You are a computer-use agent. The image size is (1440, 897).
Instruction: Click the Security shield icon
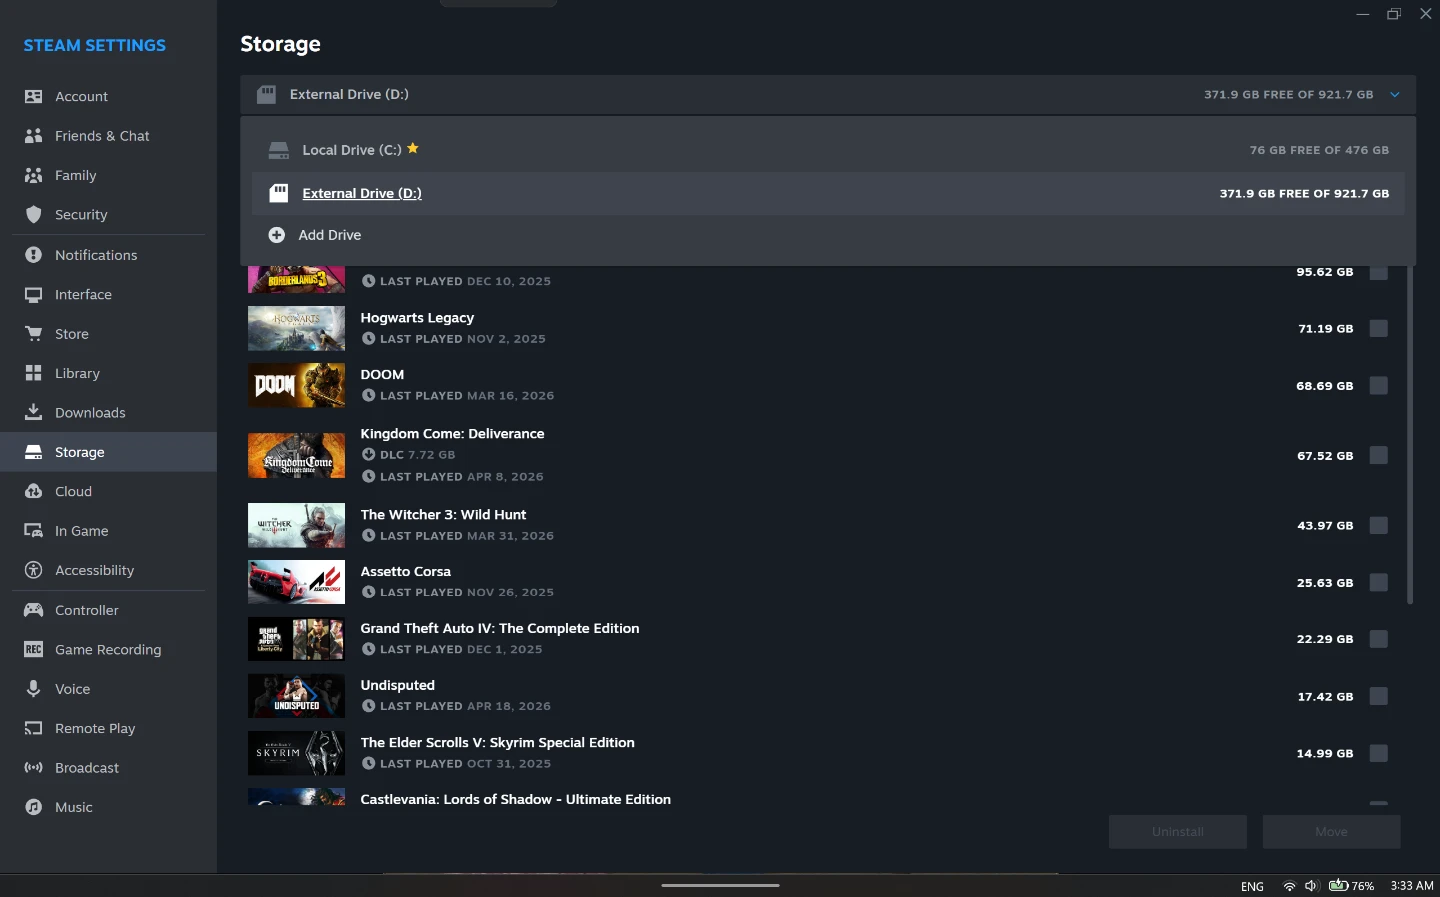[x=33, y=215]
